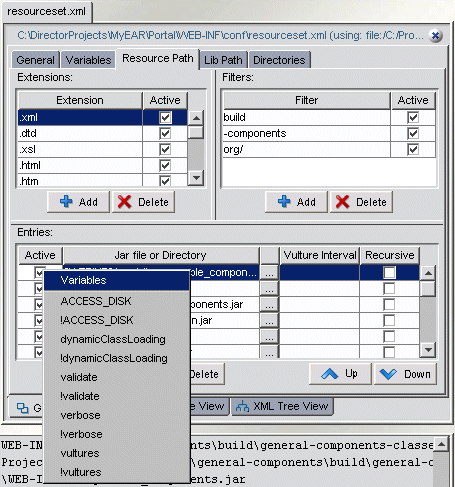Close the resourceset.xml editor with the X icon
The image size is (455, 487).
[435, 35]
